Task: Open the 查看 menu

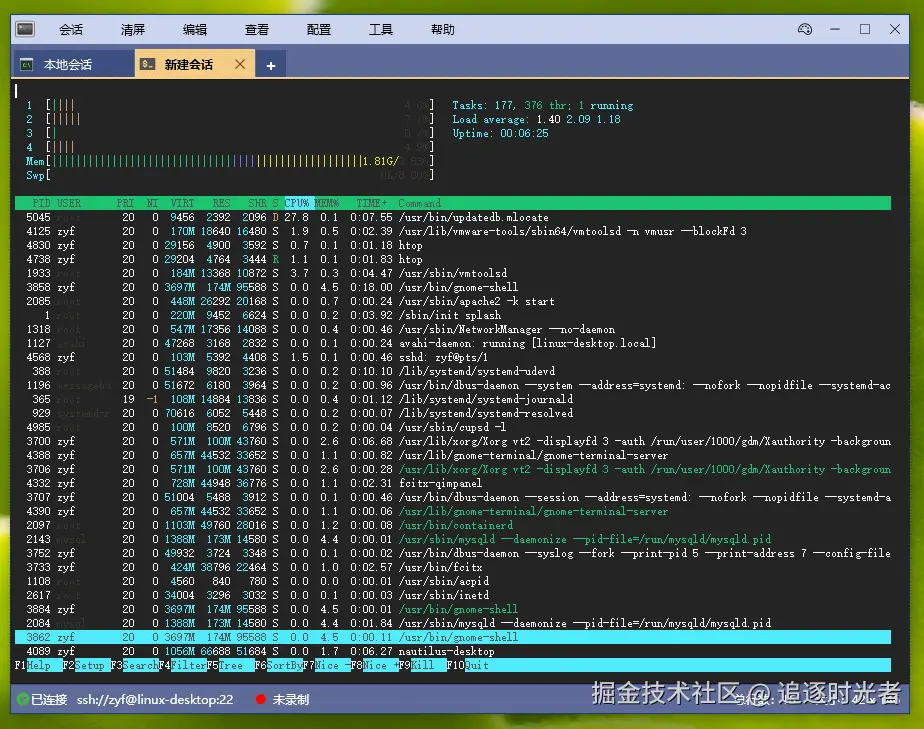Action: (x=257, y=30)
